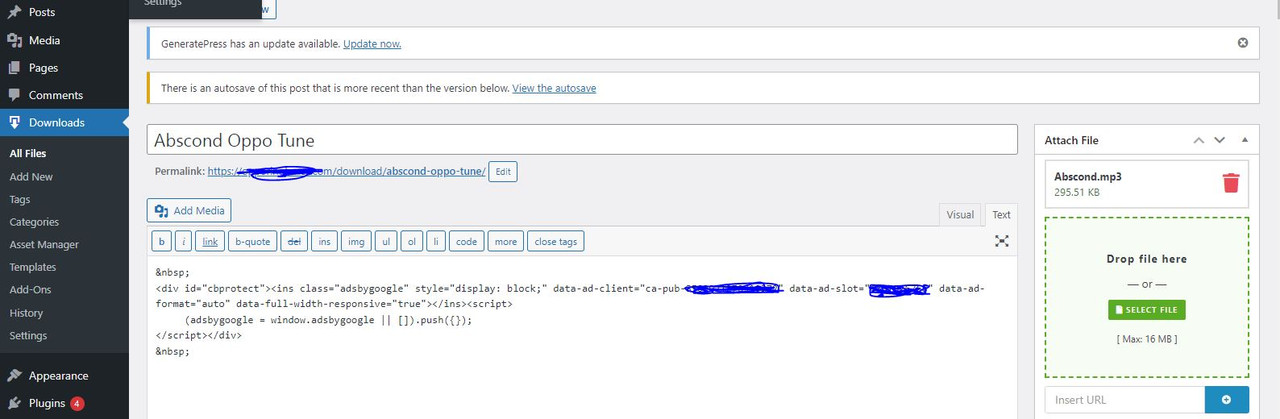Click the Downloads icon in sidebar
Image resolution: width=1280 pixels, height=419 pixels.
14,123
